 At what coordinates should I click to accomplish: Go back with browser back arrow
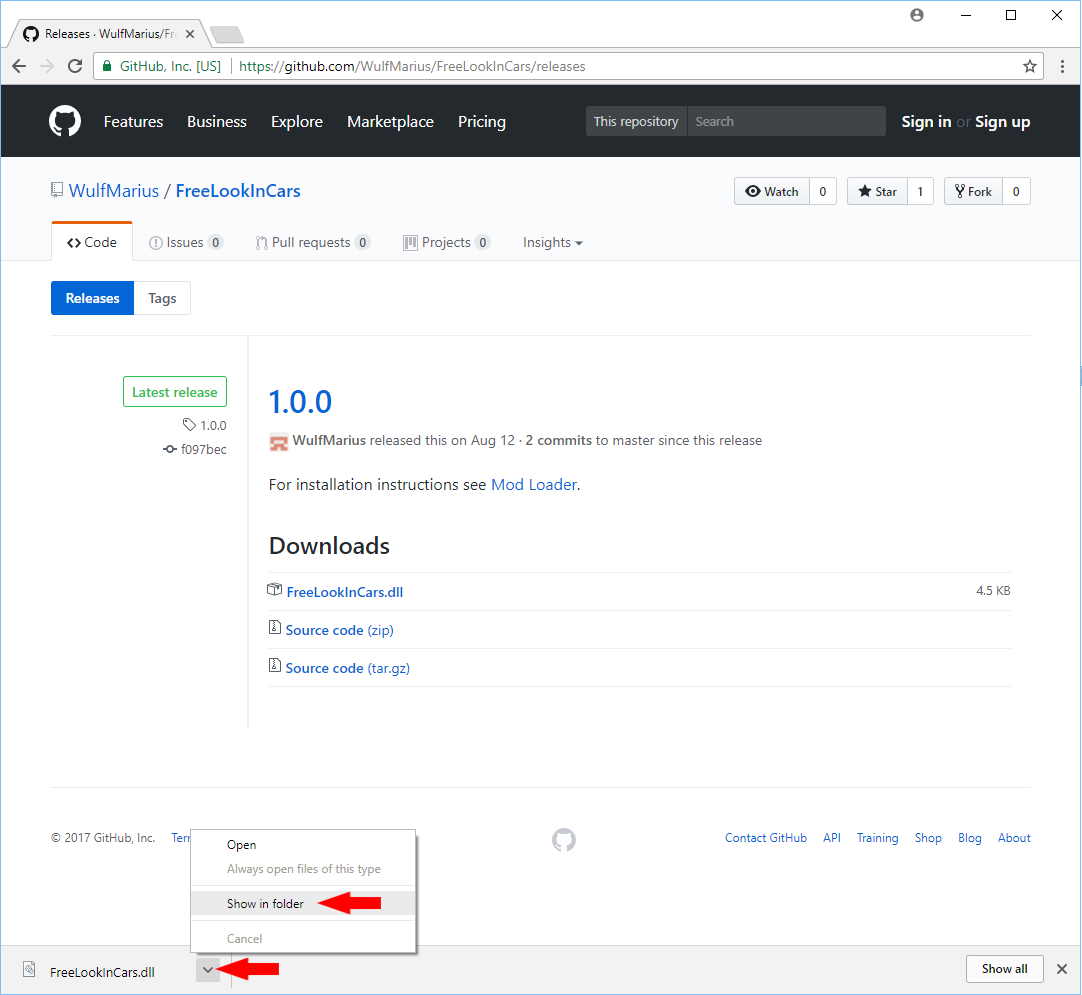(x=19, y=66)
